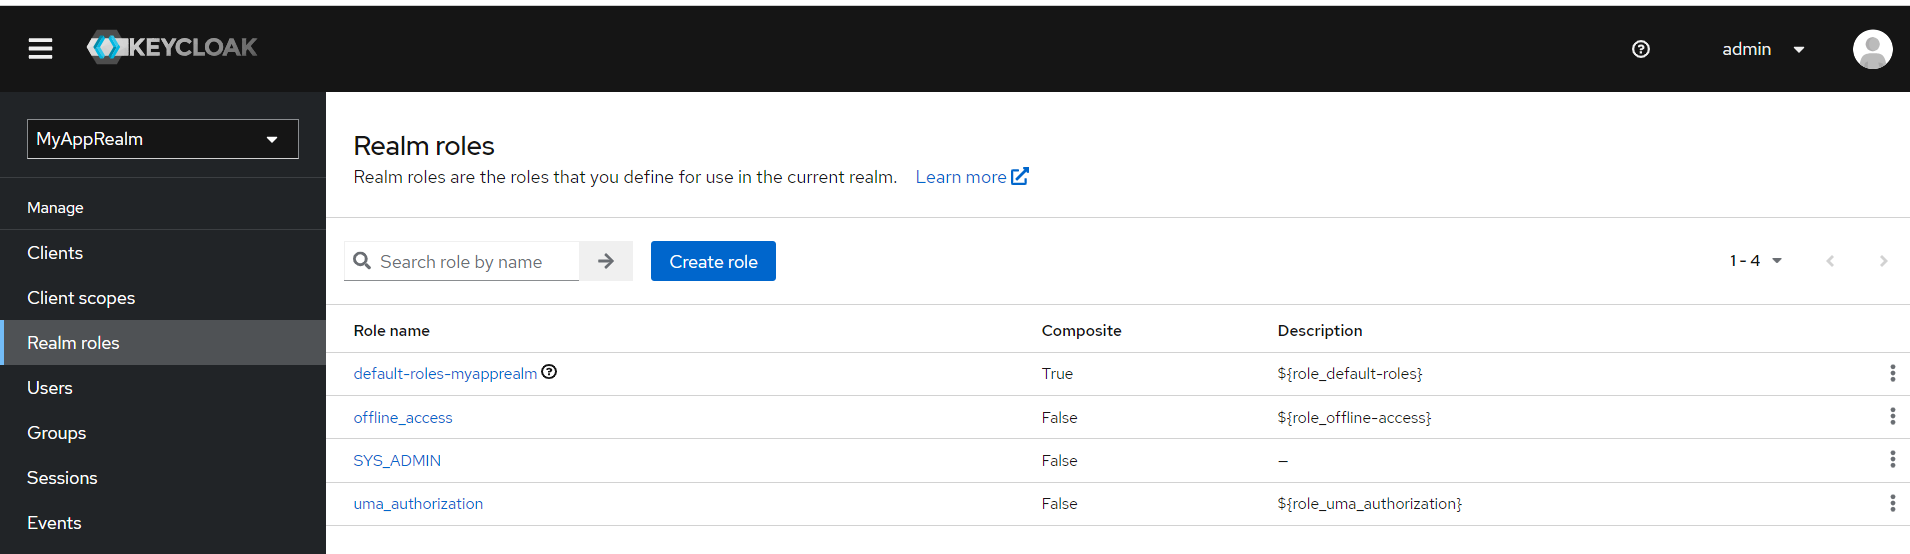Open kebab menu for offline_access row
The width and height of the screenshot is (1910, 554).
(x=1892, y=416)
